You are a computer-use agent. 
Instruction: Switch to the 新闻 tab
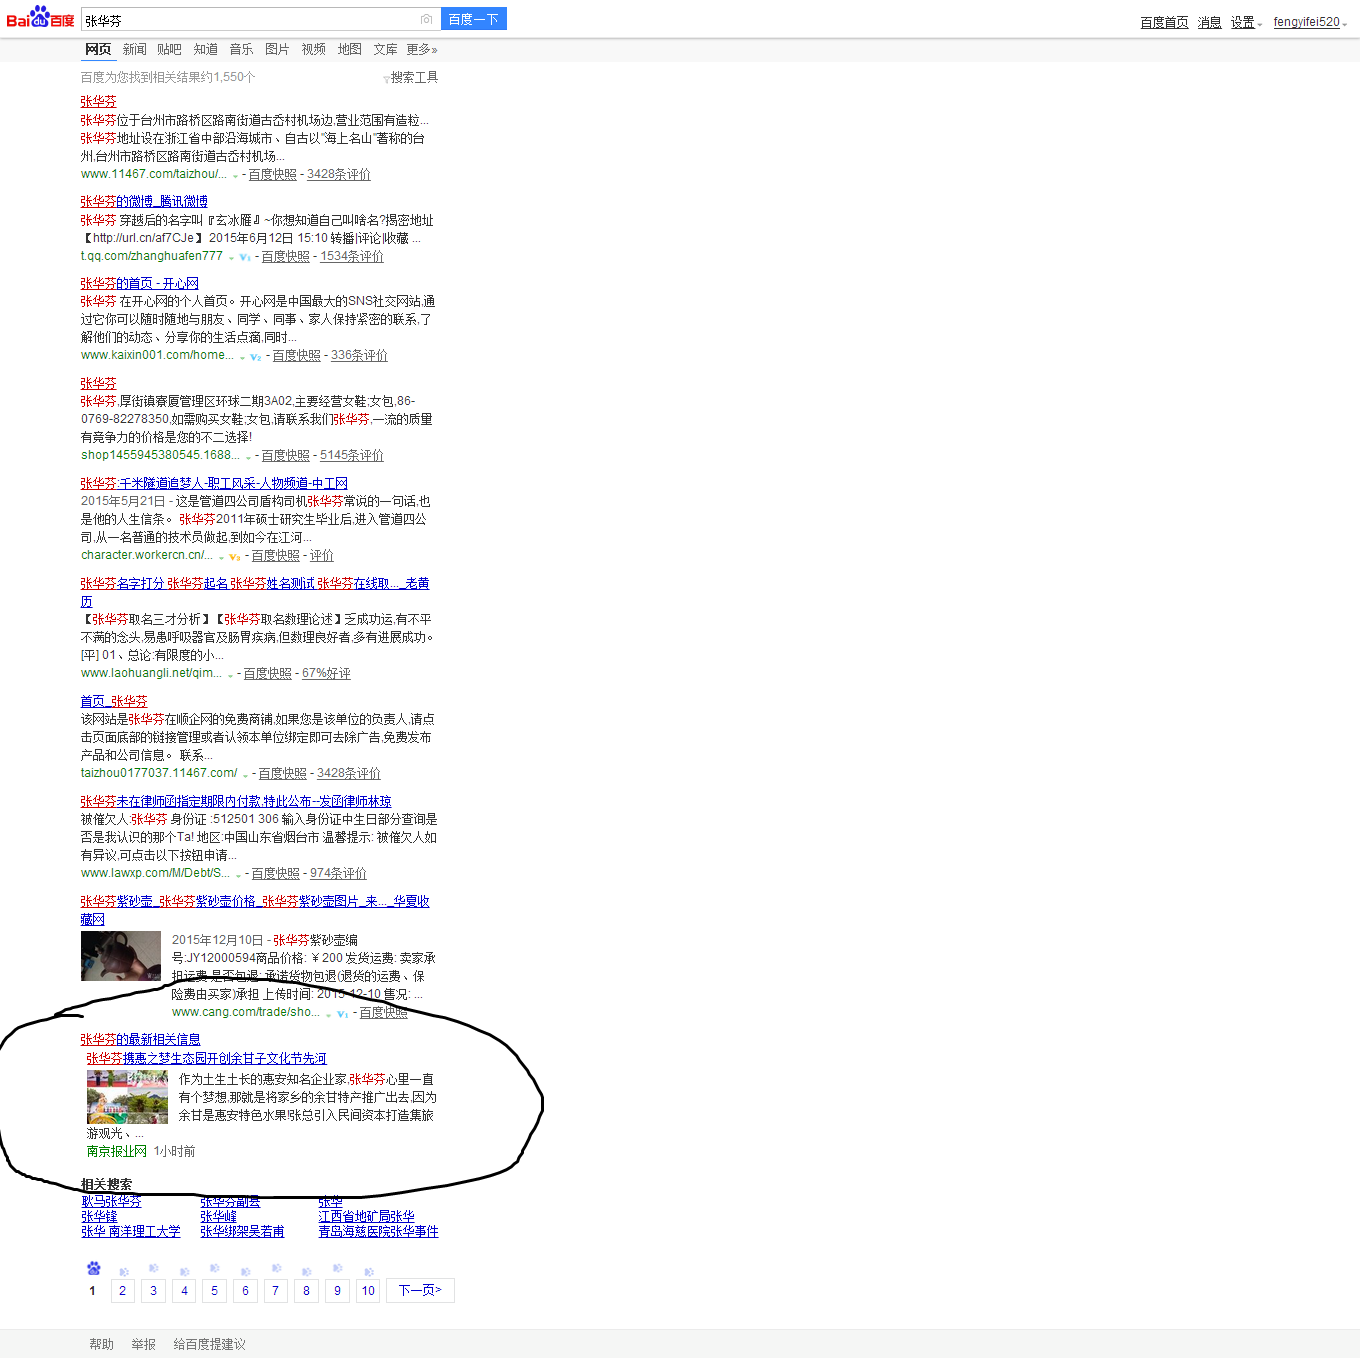tap(135, 49)
